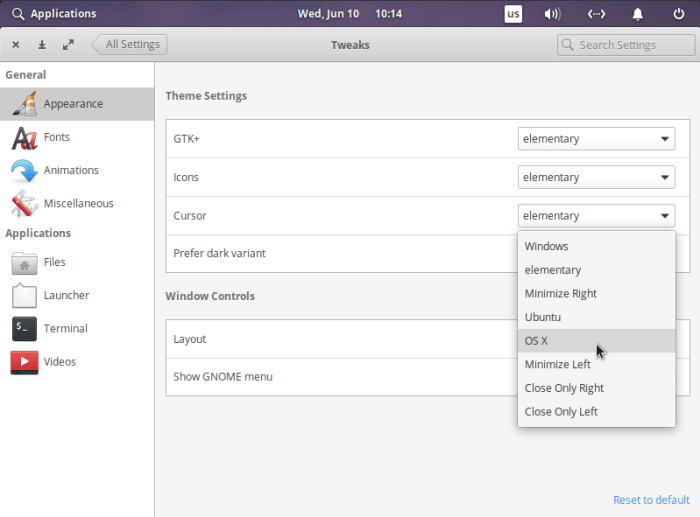Open Terminal tweaks icon
700x517 pixels.
point(25,328)
